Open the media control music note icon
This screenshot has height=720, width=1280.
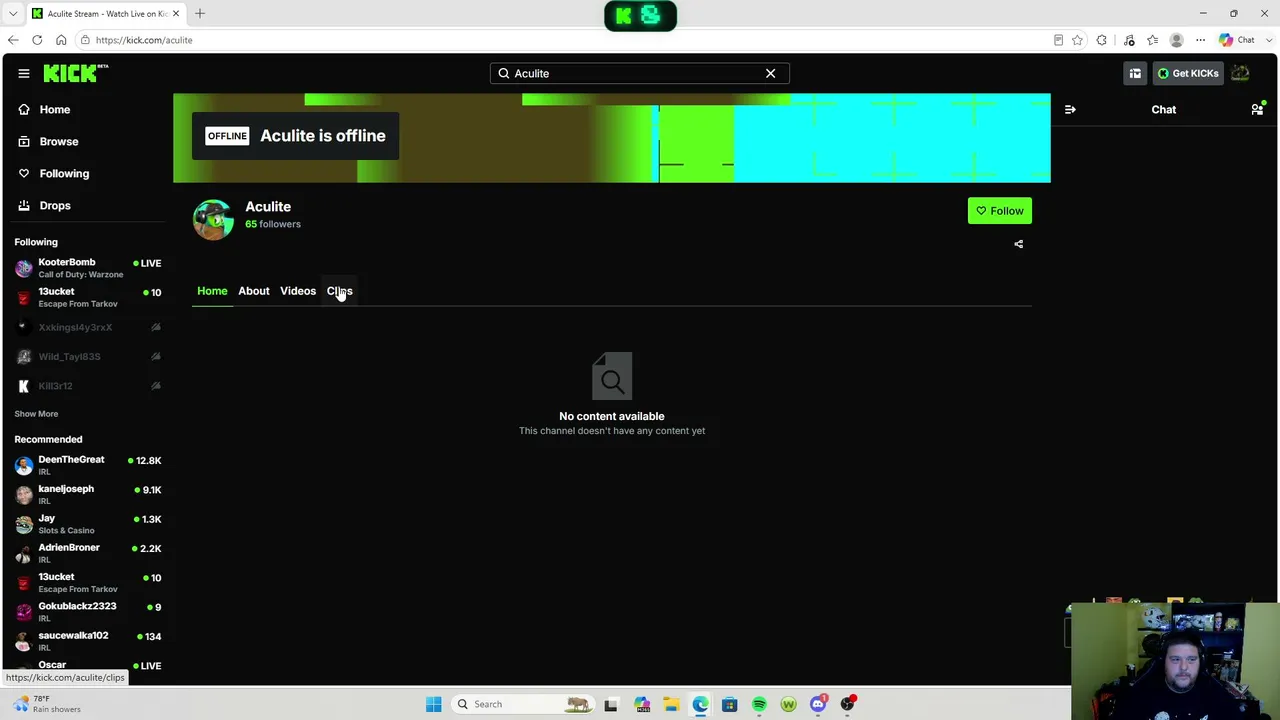[1129, 40]
